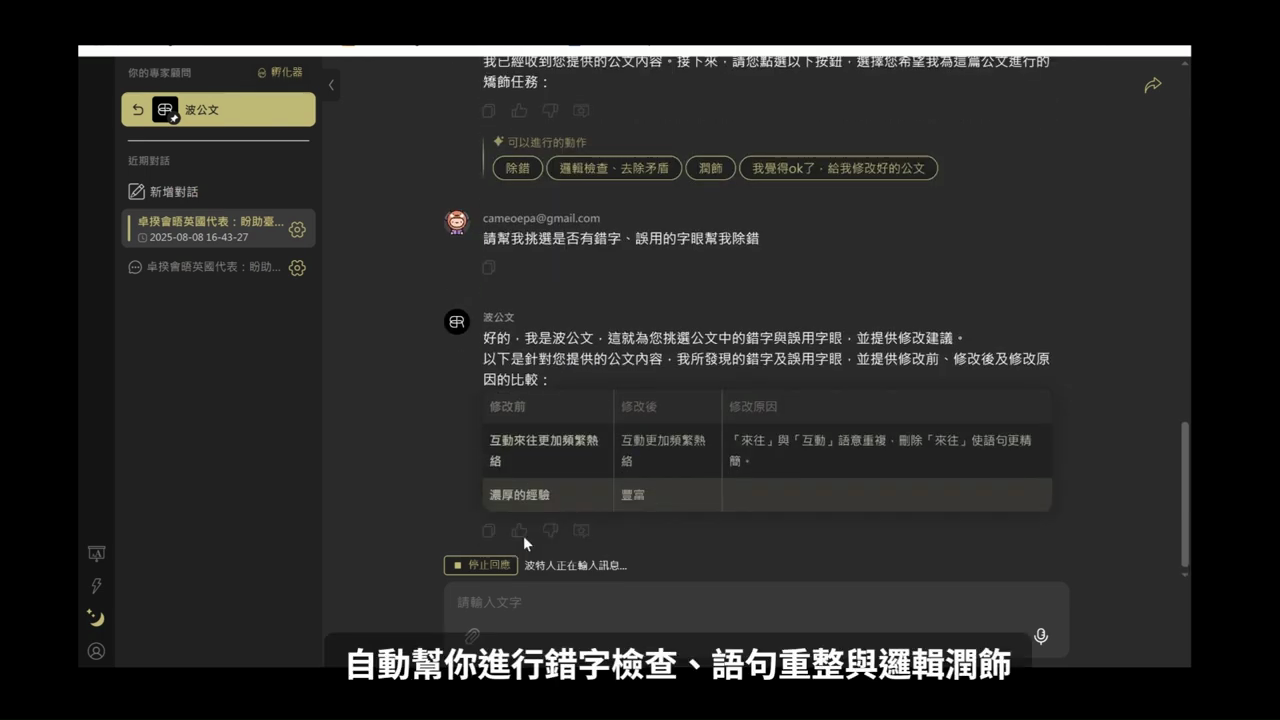The height and width of the screenshot is (720, 1280).
Task: Click the 波公文 advisor avatar in sidebar
Action: pyautogui.click(x=165, y=110)
